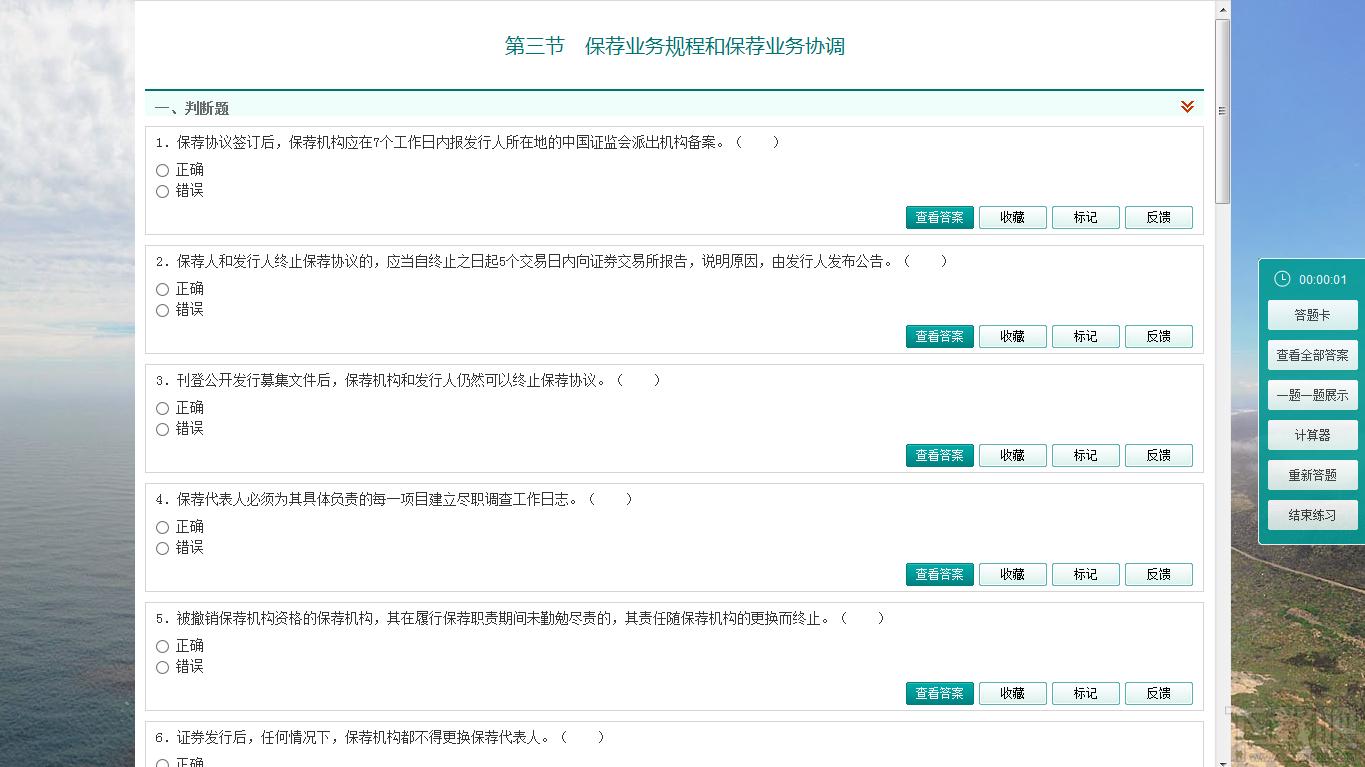Click 查看答案 for question 1
This screenshot has height=767, width=1365.
(940, 217)
